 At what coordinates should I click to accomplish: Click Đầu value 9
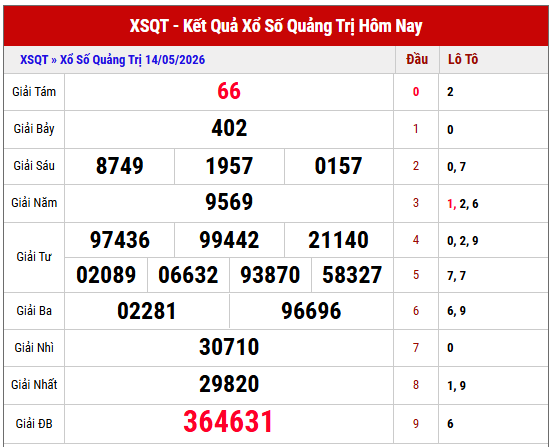point(416,424)
